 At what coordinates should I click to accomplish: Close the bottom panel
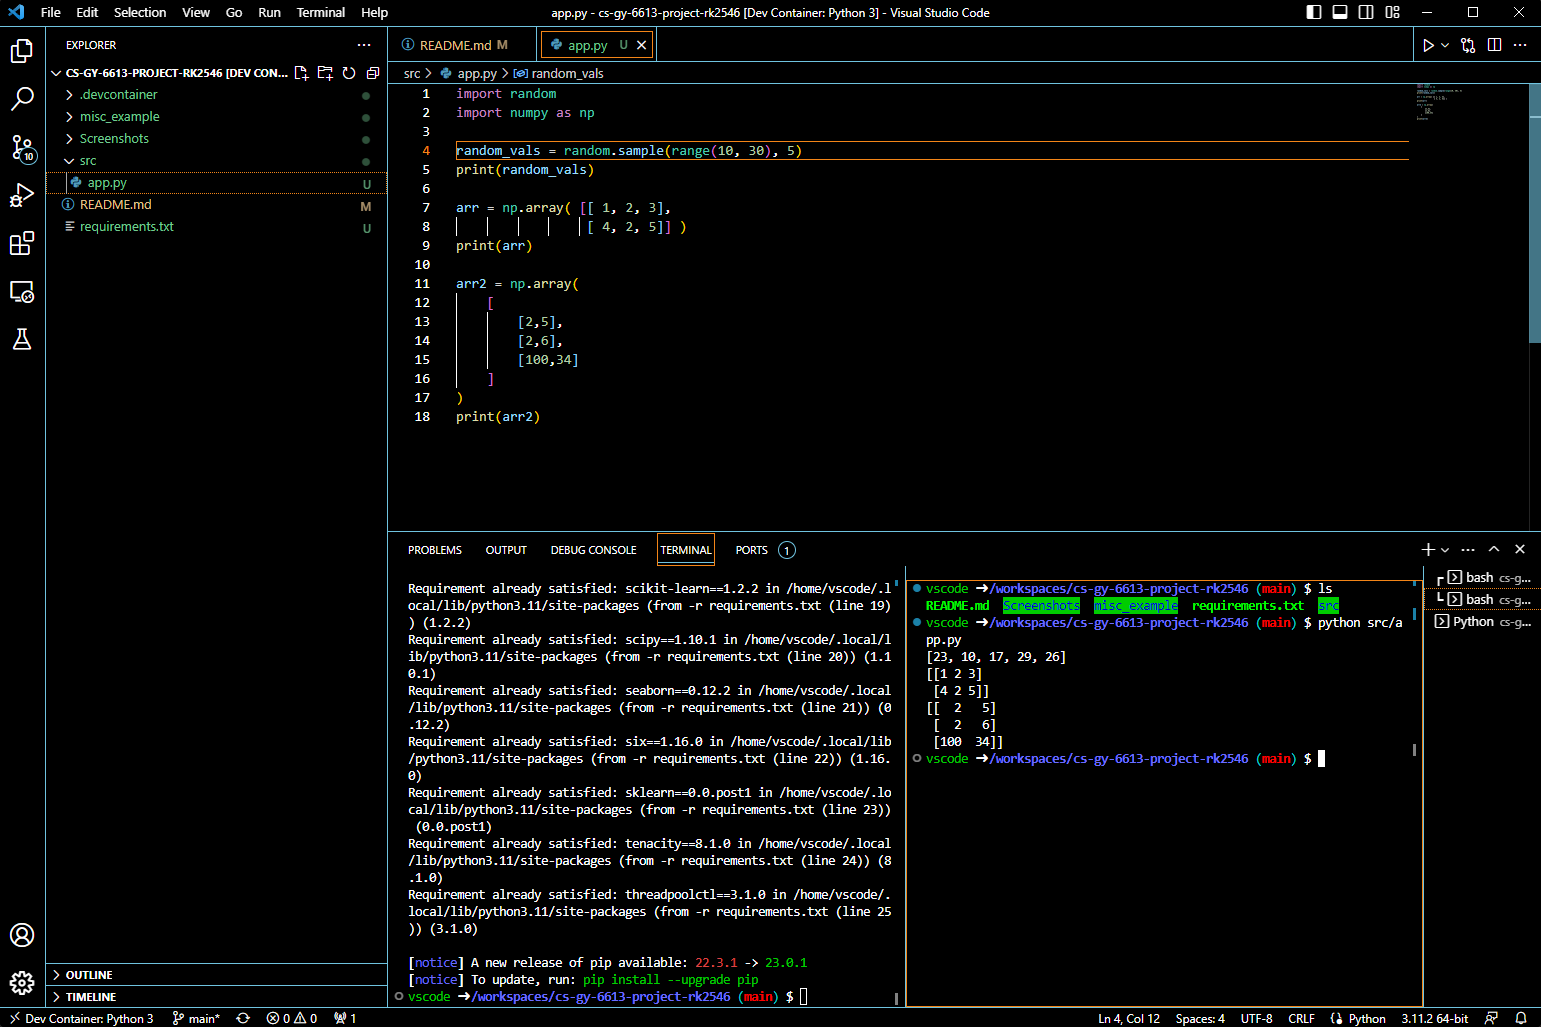[x=1520, y=549]
